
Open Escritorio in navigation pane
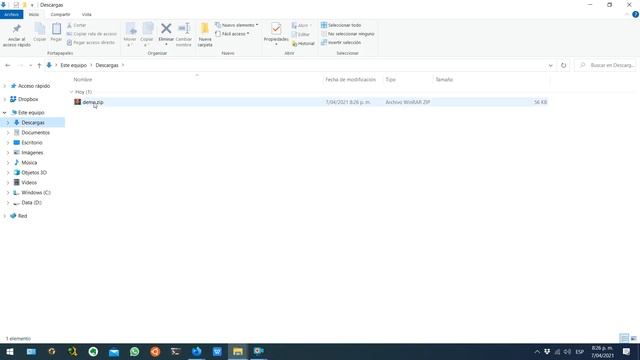click(31, 143)
